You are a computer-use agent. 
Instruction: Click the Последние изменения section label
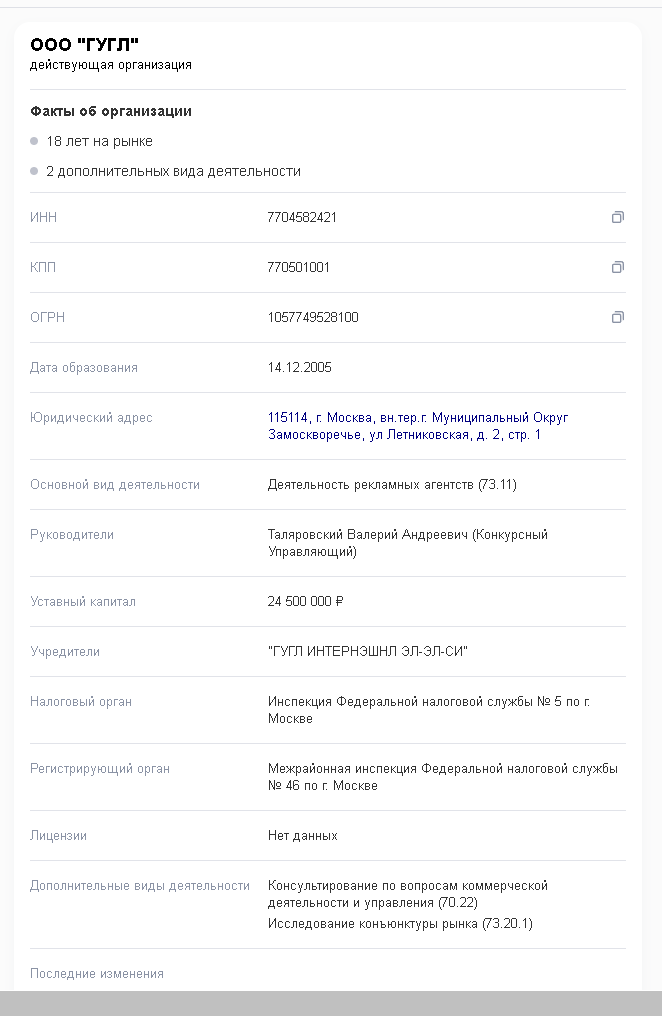tap(97, 973)
